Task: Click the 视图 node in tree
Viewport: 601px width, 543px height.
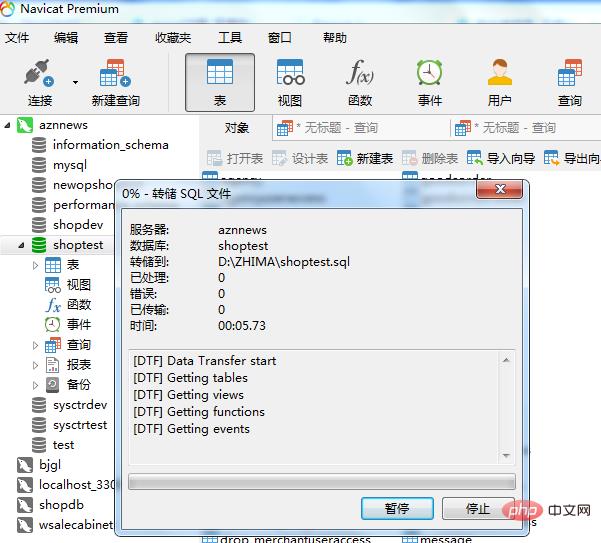Action: [x=68, y=285]
